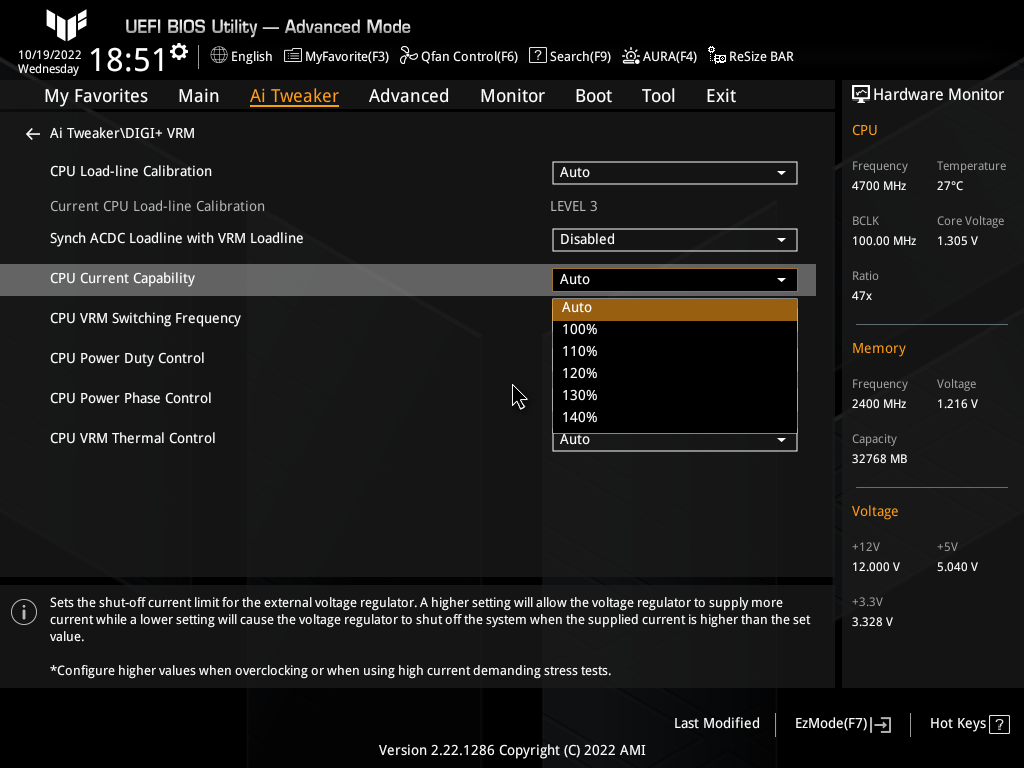Click the EzMode(F7) button
The height and width of the screenshot is (768, 1024).
841,723
